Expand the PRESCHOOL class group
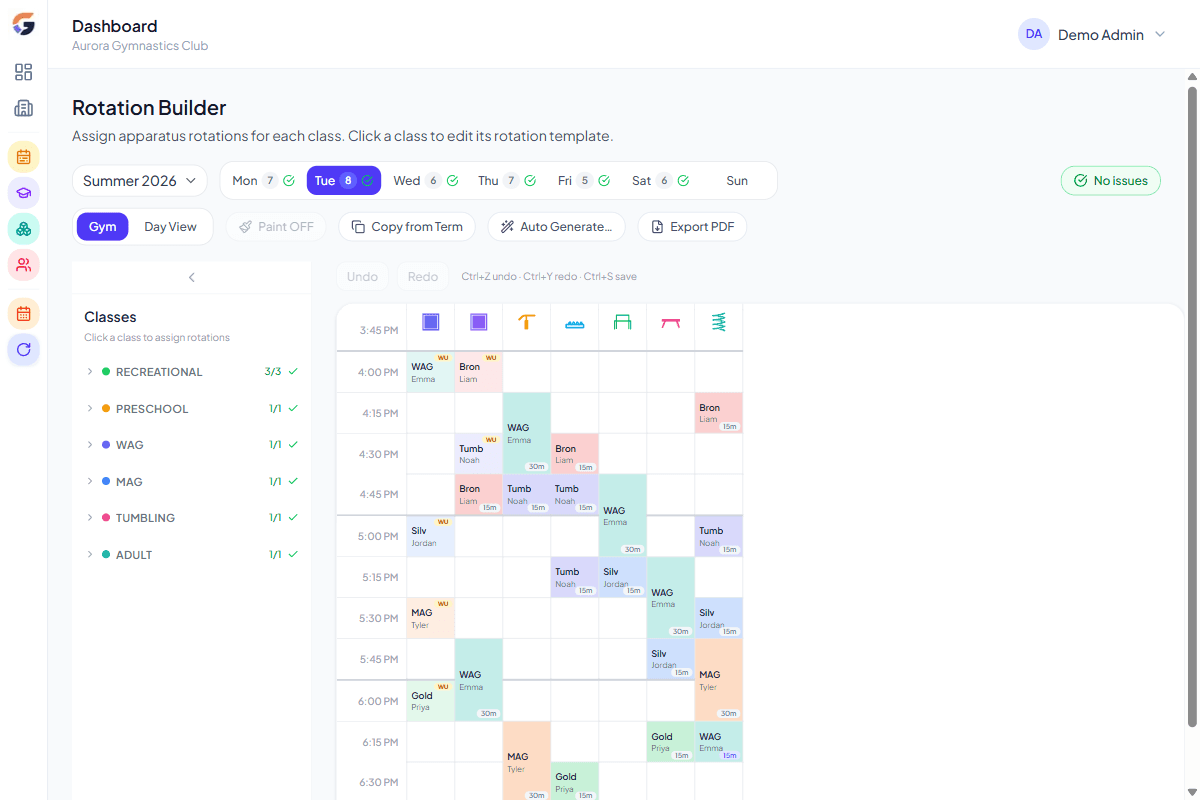Screen dimensions: 1200x800 [x=192, y=409]
